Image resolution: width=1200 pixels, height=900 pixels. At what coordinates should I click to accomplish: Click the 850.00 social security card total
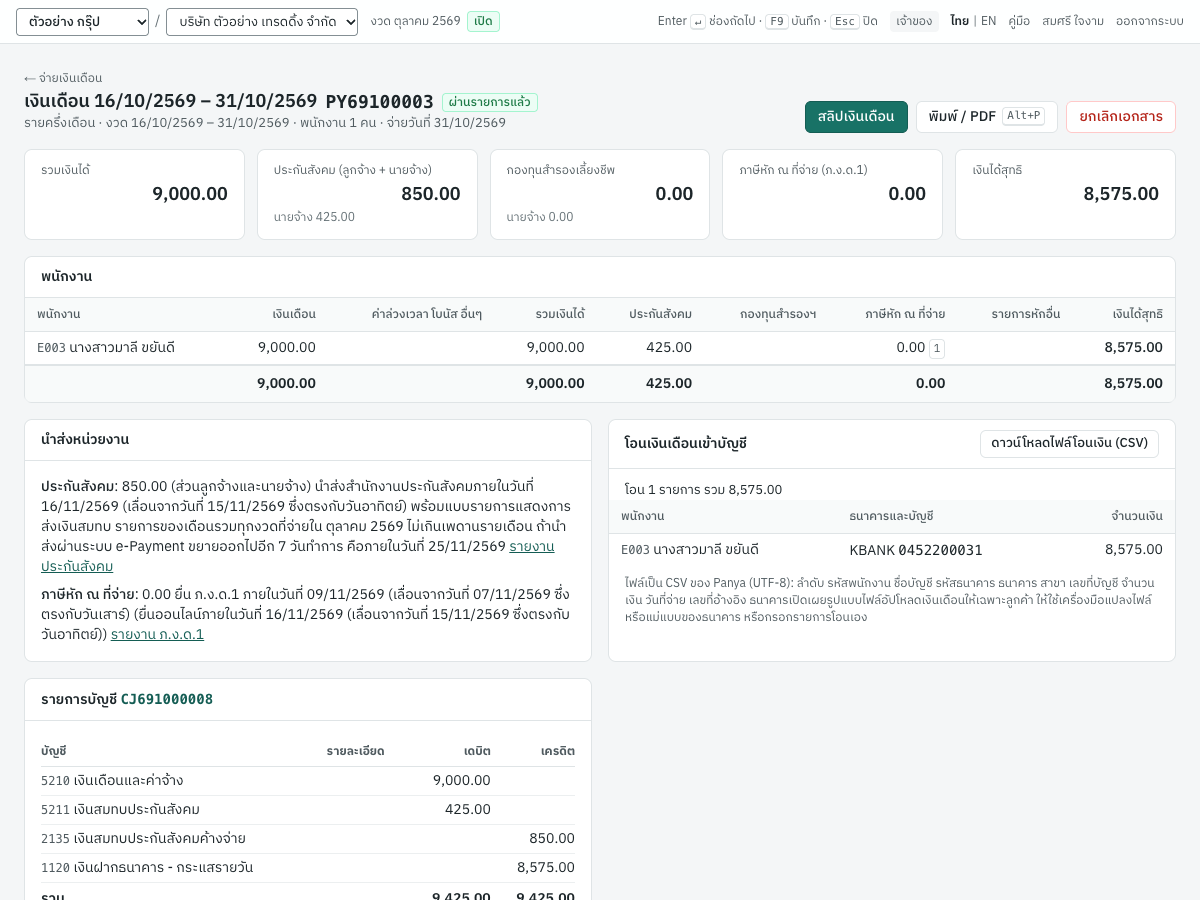(x=431, y=194)
